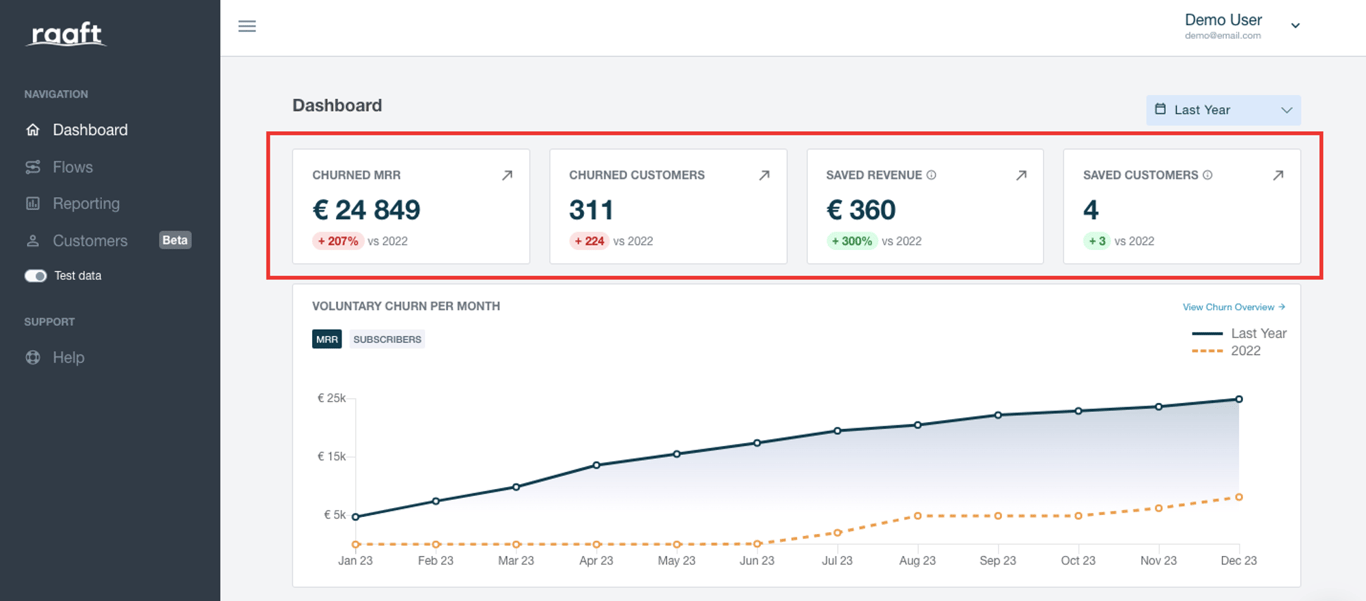Click the Voluntary Churn Per Month title
The width and height of the screenshot is (1366, 601).
[x=406, y=306]
